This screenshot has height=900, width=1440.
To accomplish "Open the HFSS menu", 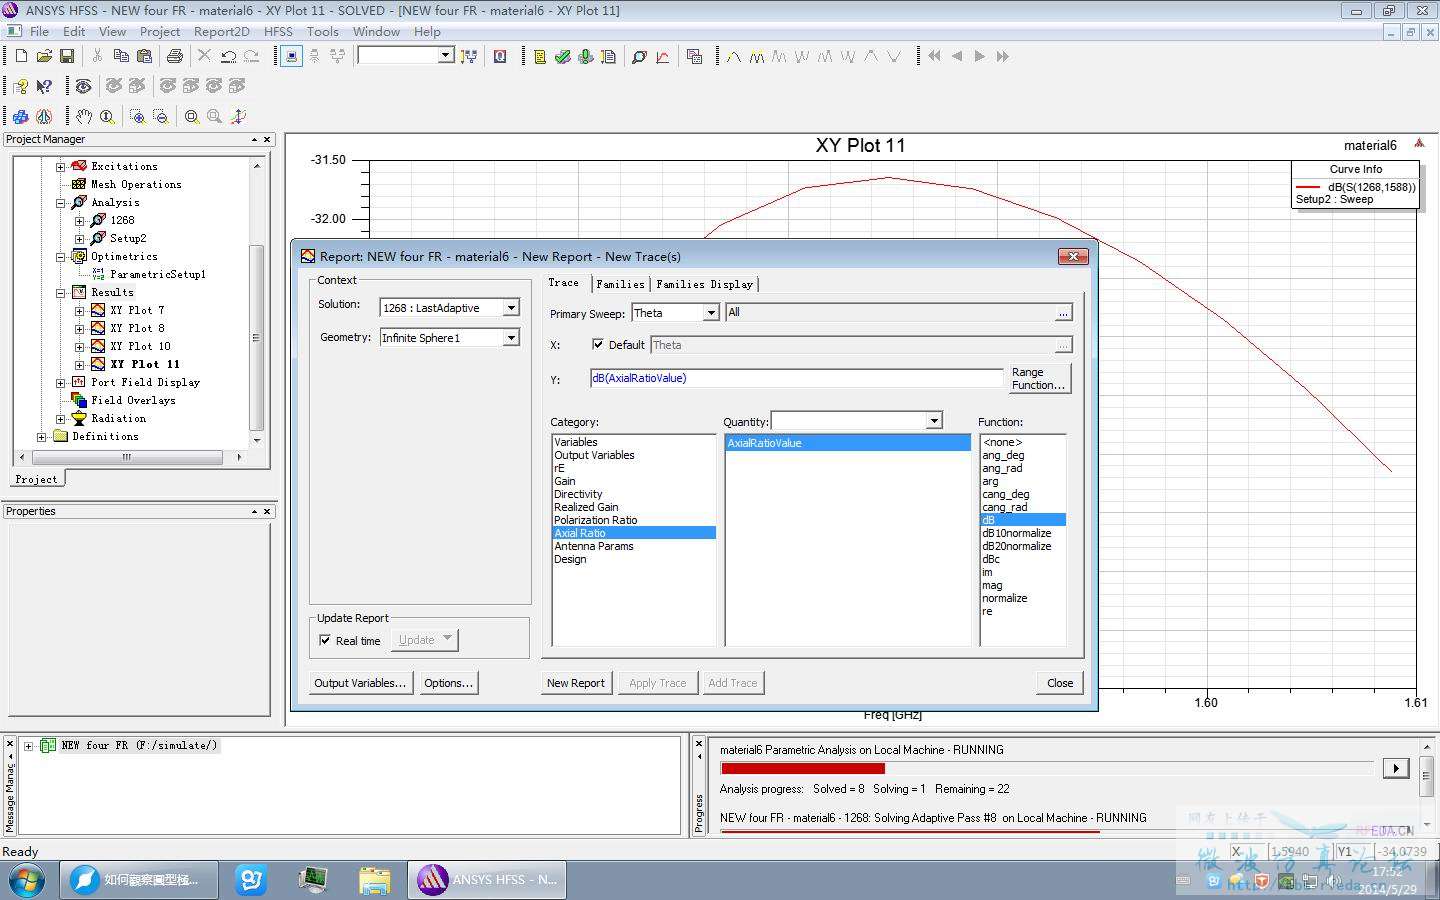I will point(278,31).
